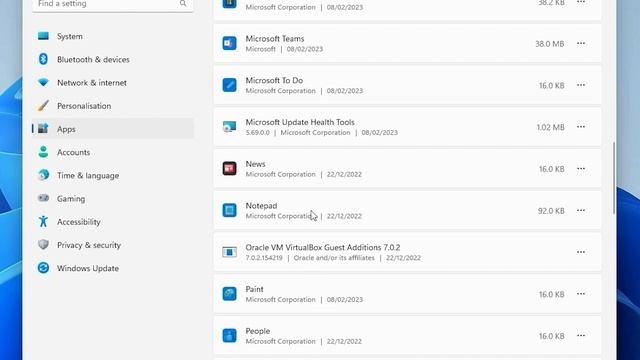This screenshot has width=640, height=360.
Task: Click the Bluetooth icon in sidebar
Action: tap(43, 59)
